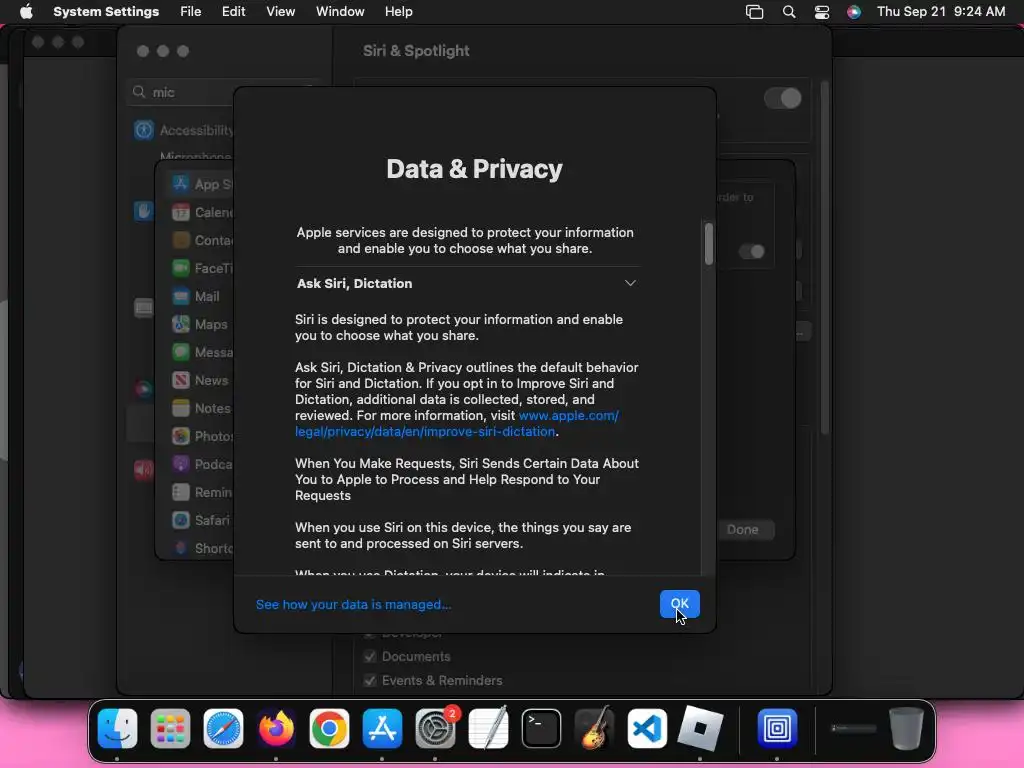The height and width of the screenshot is (768, 1024).
Task: Open the Window menu
Action: (340, 11)
